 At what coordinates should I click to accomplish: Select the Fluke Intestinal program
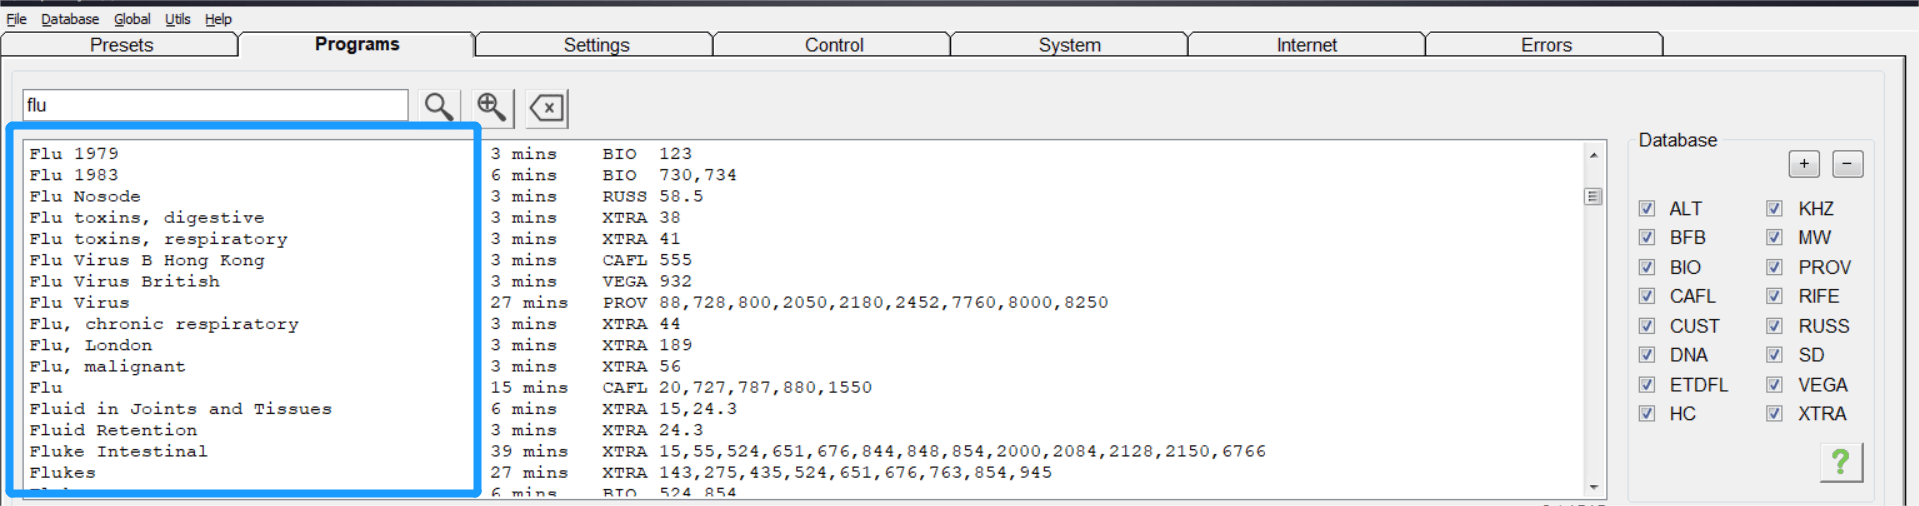pos(118,451)
